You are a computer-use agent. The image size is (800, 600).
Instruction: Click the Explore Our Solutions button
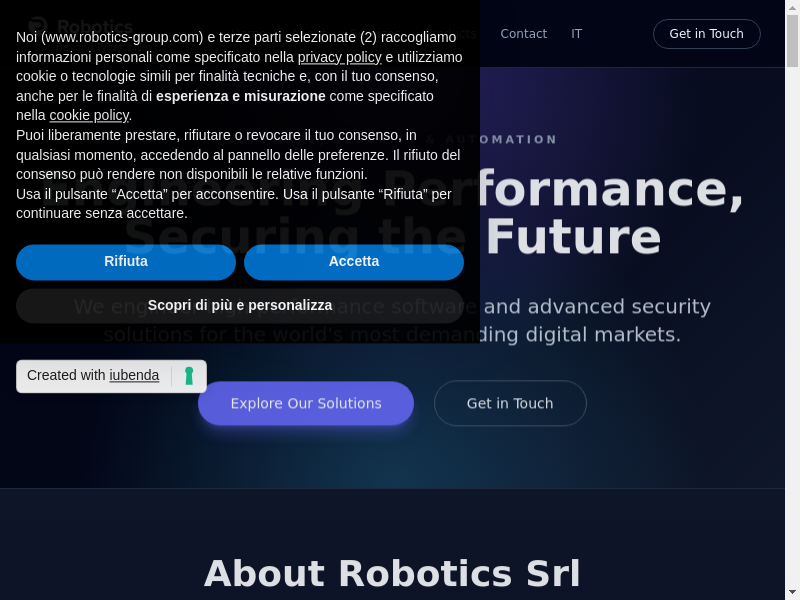pos(306,403)
